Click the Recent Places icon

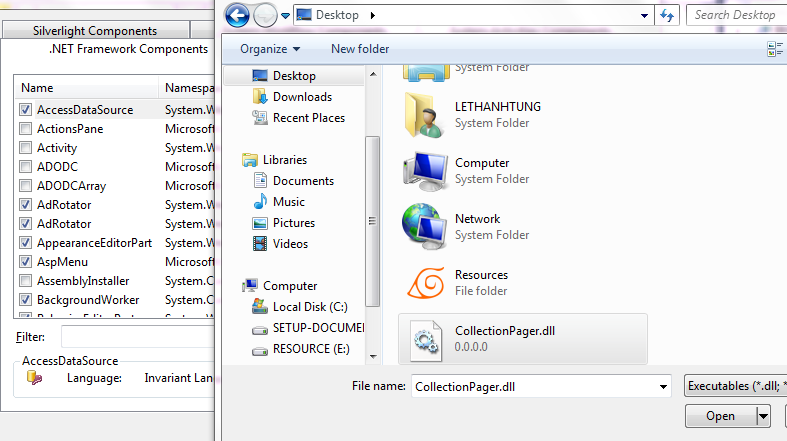tap(260, 117)
